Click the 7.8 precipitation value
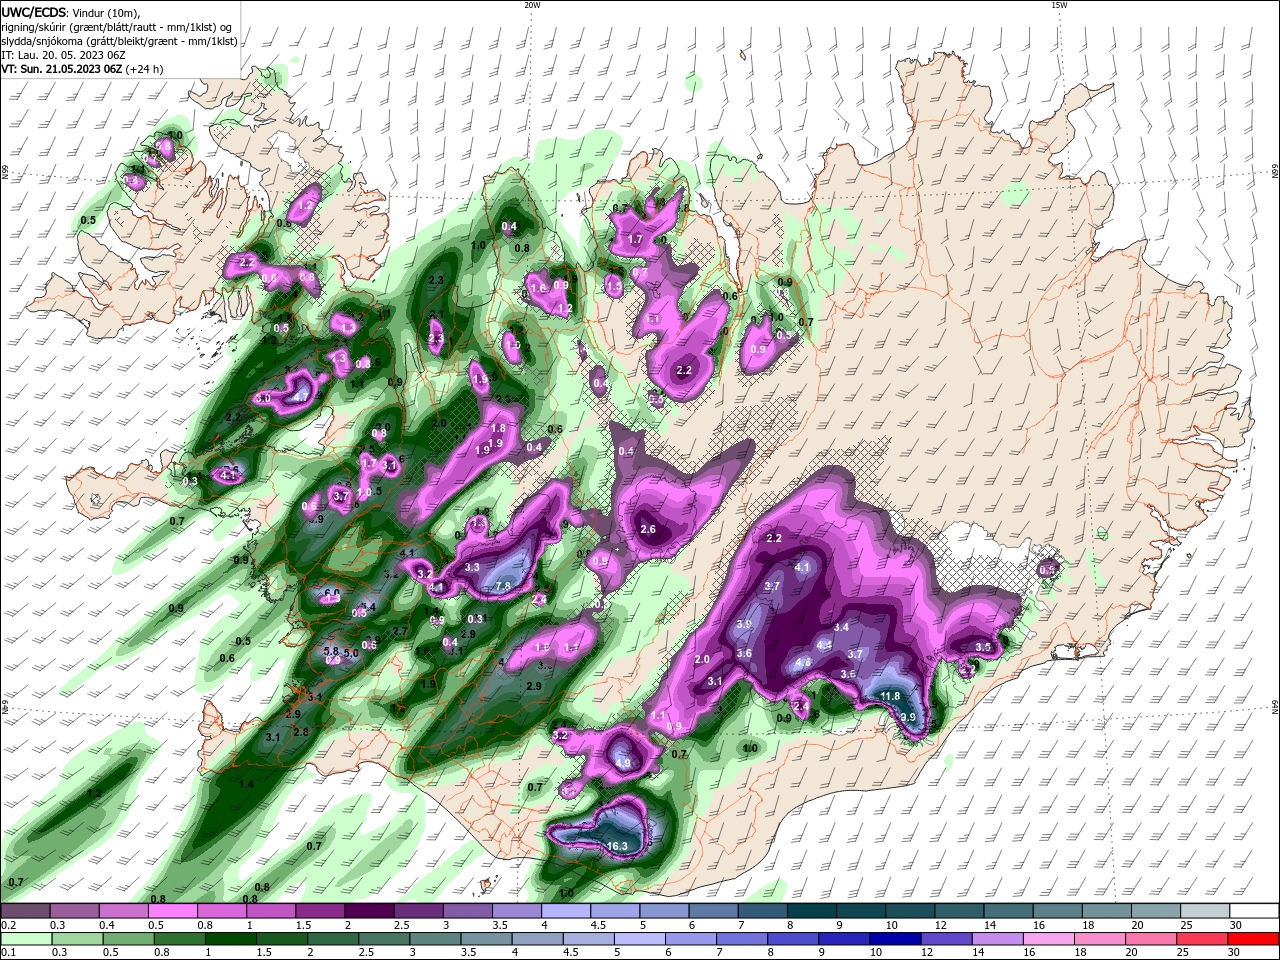This screenshot has width=1280, height=960. click(503, 586)
